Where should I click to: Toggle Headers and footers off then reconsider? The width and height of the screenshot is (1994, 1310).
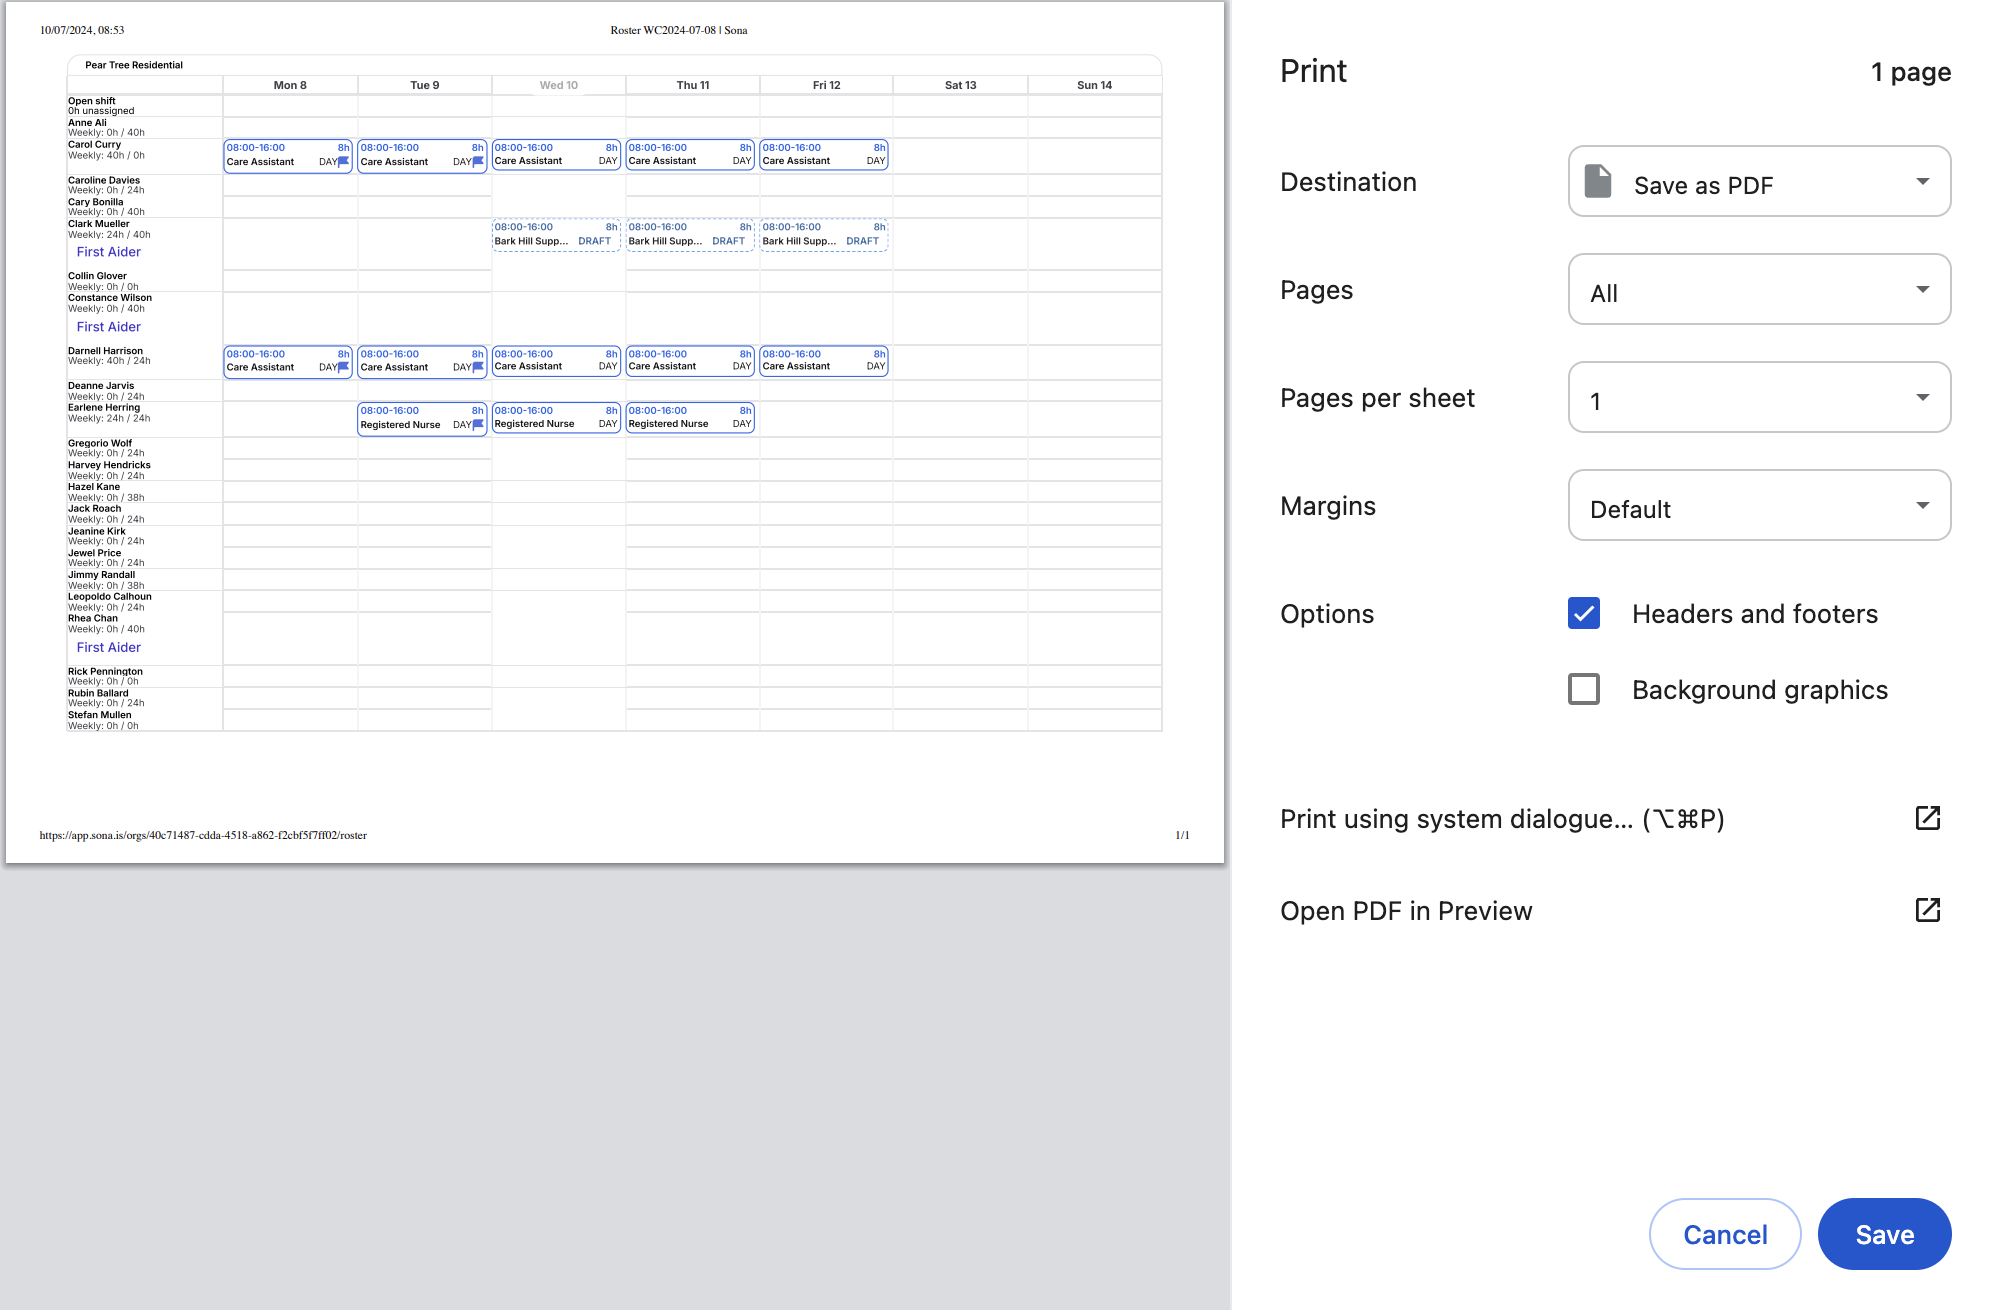click(x=1584, y=613)
